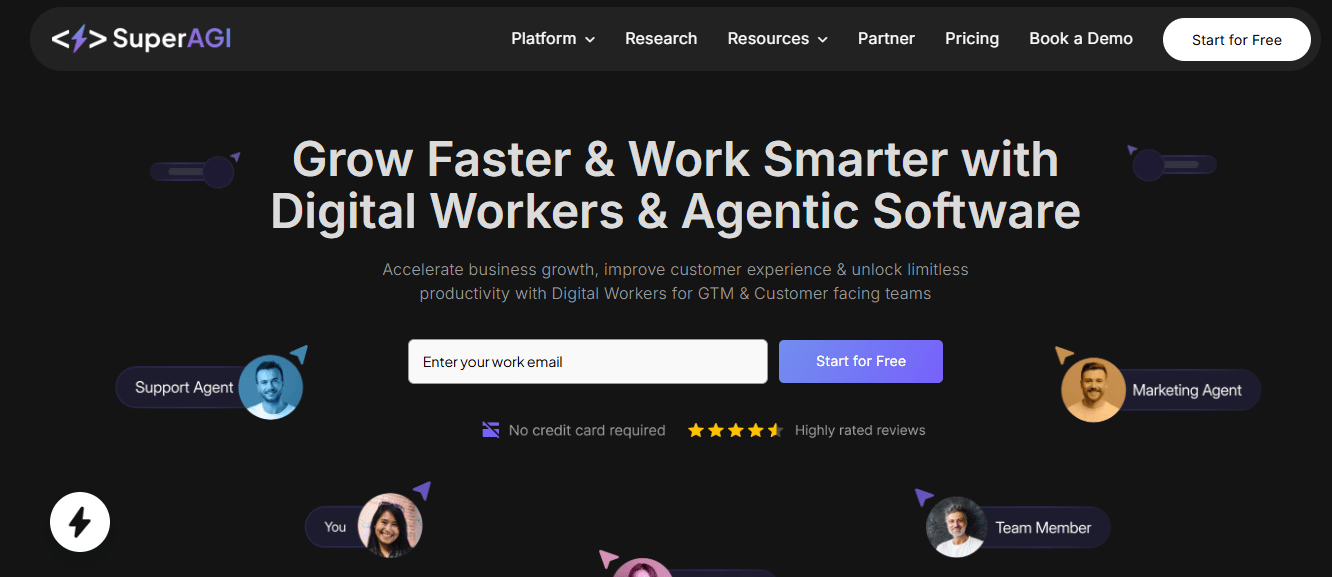Click the five-star rating icons
The image size is (1332, 577).
pyautogui.click(x=735, y=430)
